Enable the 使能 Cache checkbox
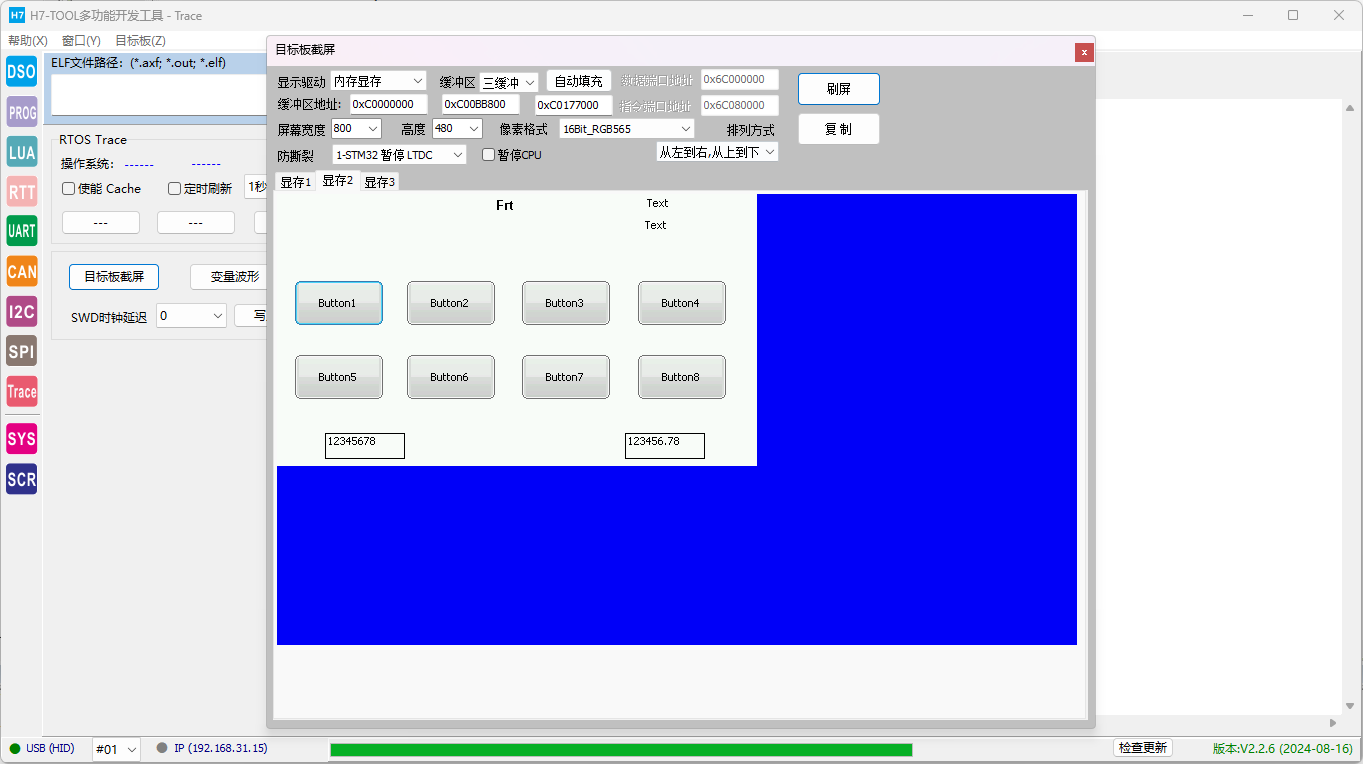1363x764 pixels. tap(68, 188)
